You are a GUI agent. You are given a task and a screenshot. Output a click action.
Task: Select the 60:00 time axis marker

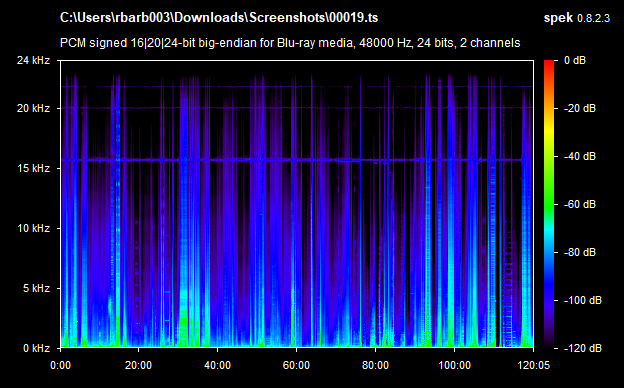296,365
